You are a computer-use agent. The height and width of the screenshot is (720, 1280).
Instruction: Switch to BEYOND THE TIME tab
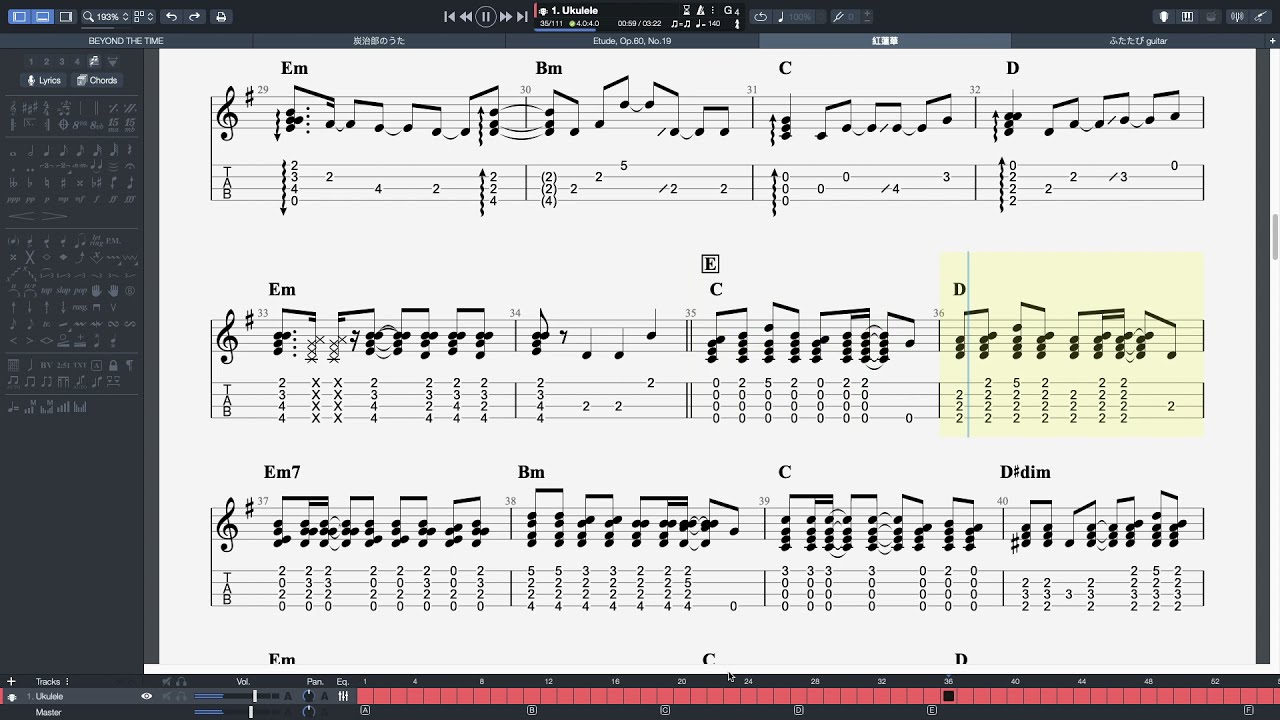point(126,41)
